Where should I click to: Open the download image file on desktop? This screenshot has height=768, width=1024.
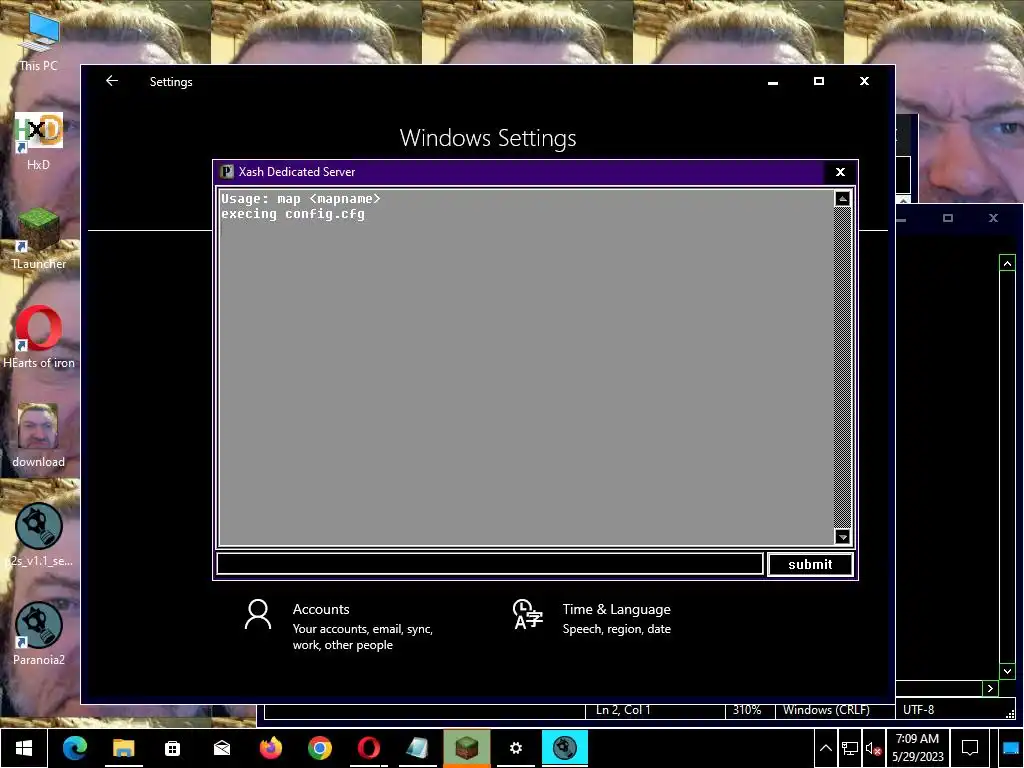(x=39, y=436)
